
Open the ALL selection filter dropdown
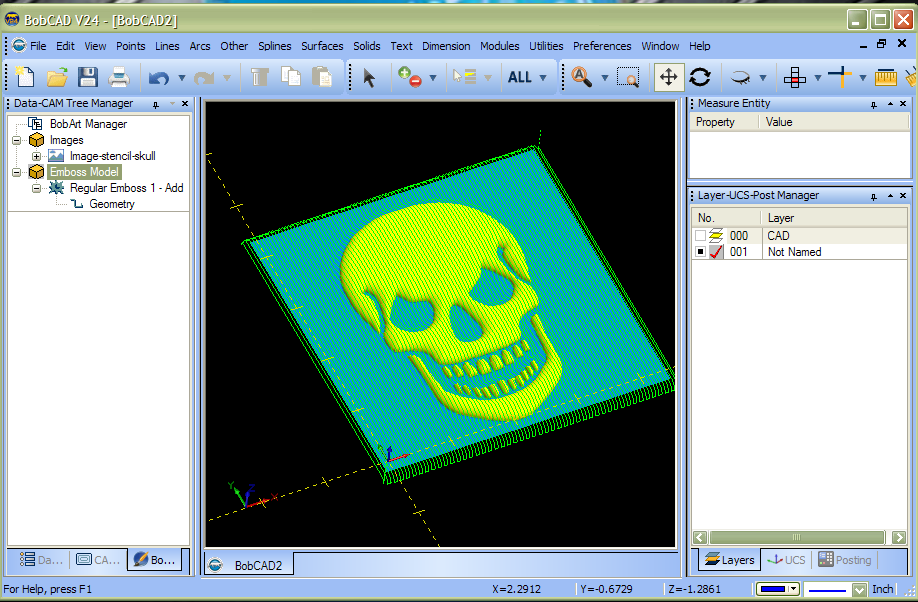[x=543, y=77]
